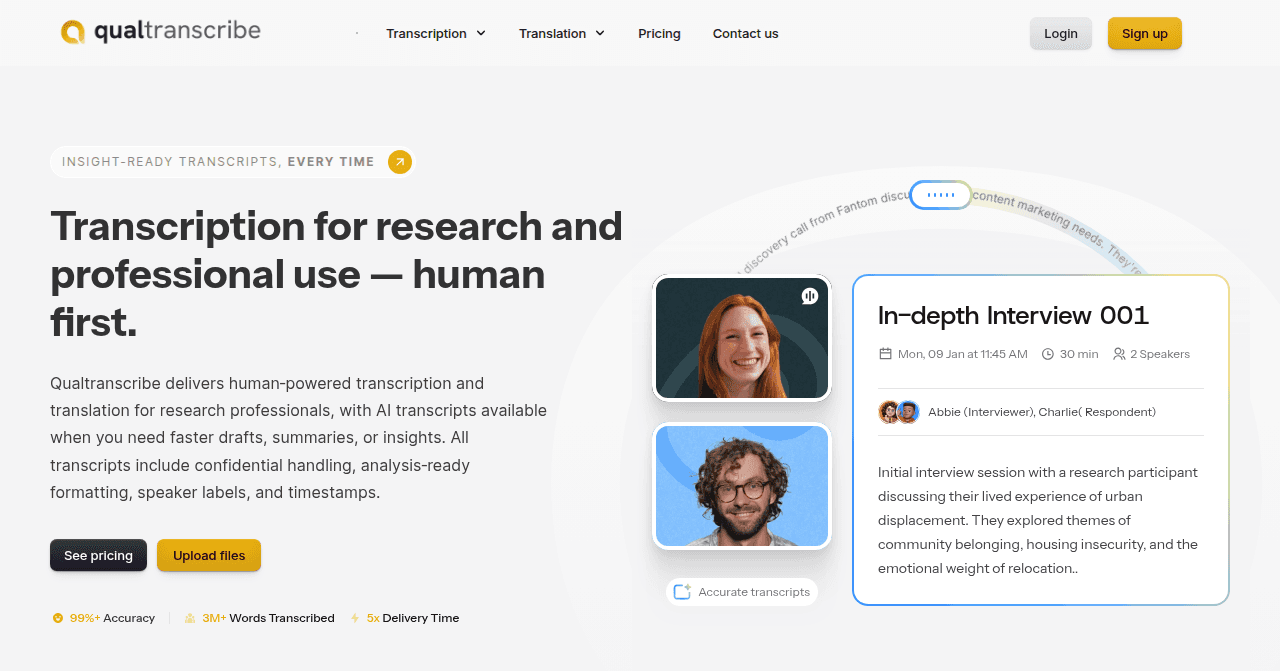This screenshot has height=671, width=1280.
Task: Click Abbie (Interviewer), Charlie (Respondent) text
Action: [x=1042, y=412]
